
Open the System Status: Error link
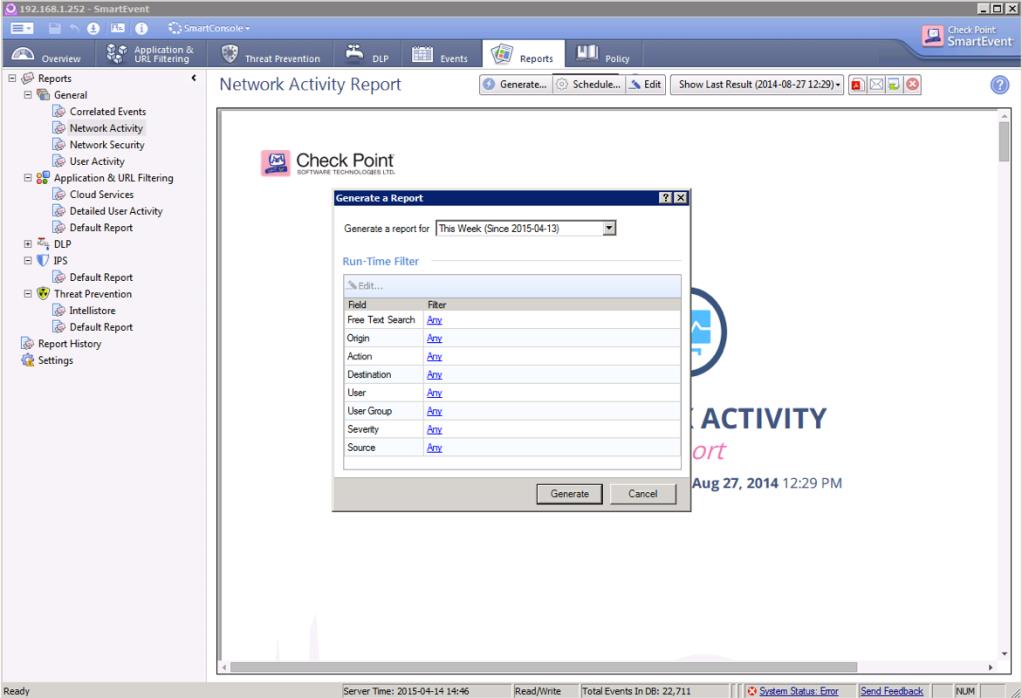pos(798,691)
